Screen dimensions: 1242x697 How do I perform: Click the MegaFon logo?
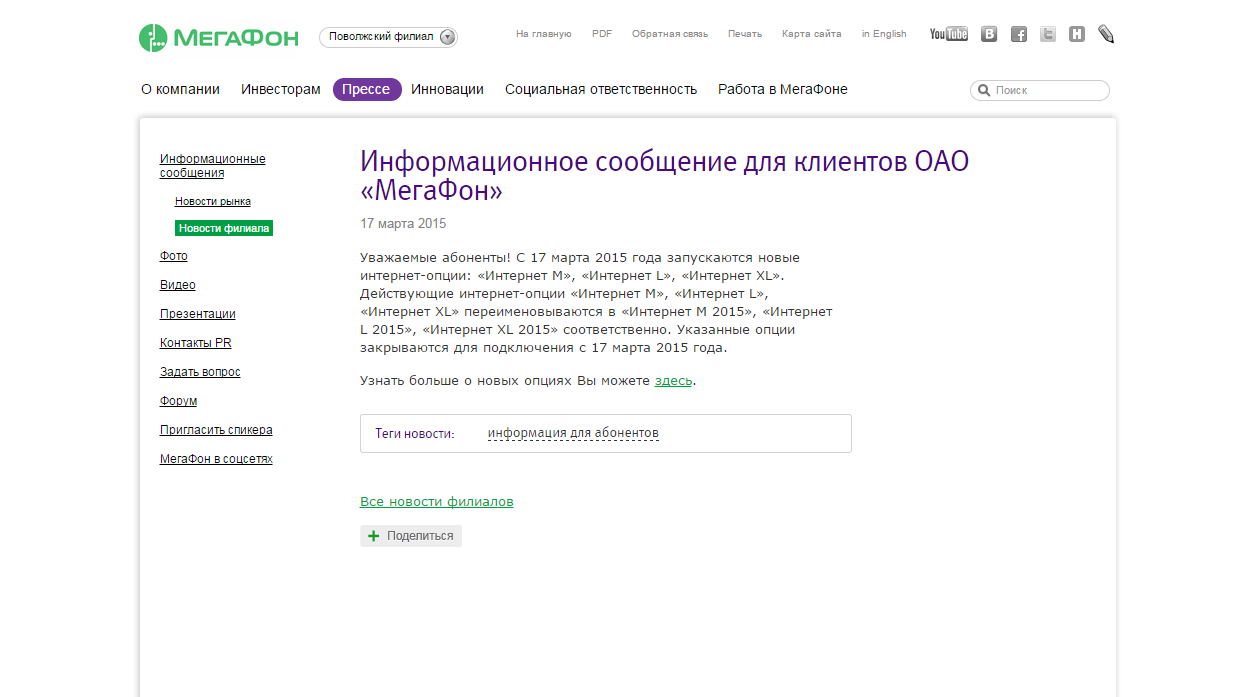point(219,38)
